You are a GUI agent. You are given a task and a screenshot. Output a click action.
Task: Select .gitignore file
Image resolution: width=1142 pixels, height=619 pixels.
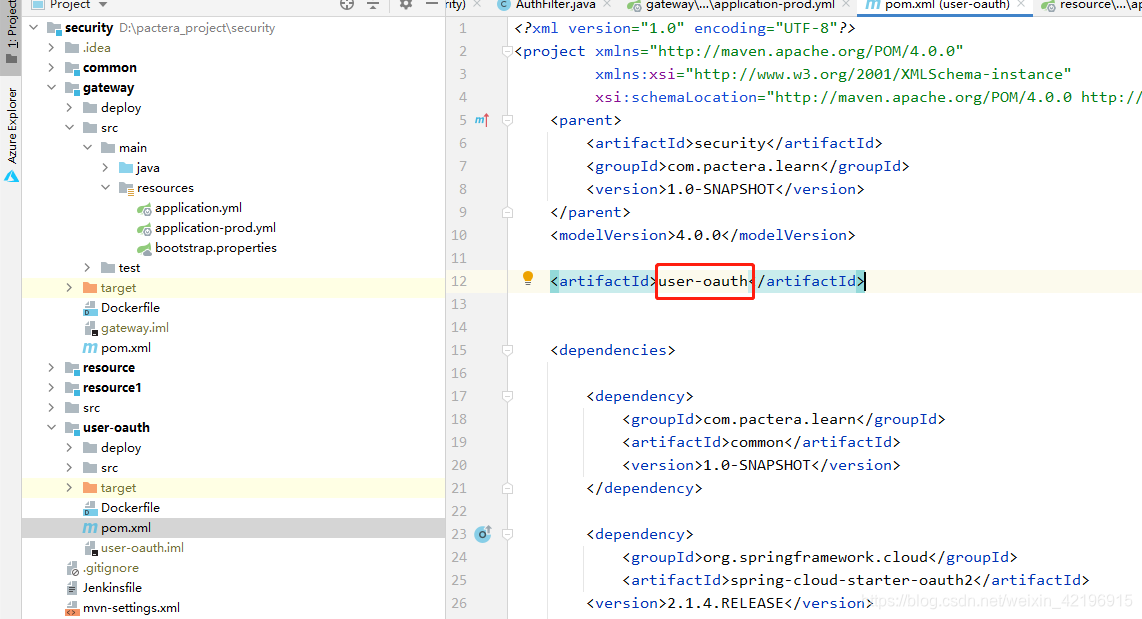coord(111,567)
